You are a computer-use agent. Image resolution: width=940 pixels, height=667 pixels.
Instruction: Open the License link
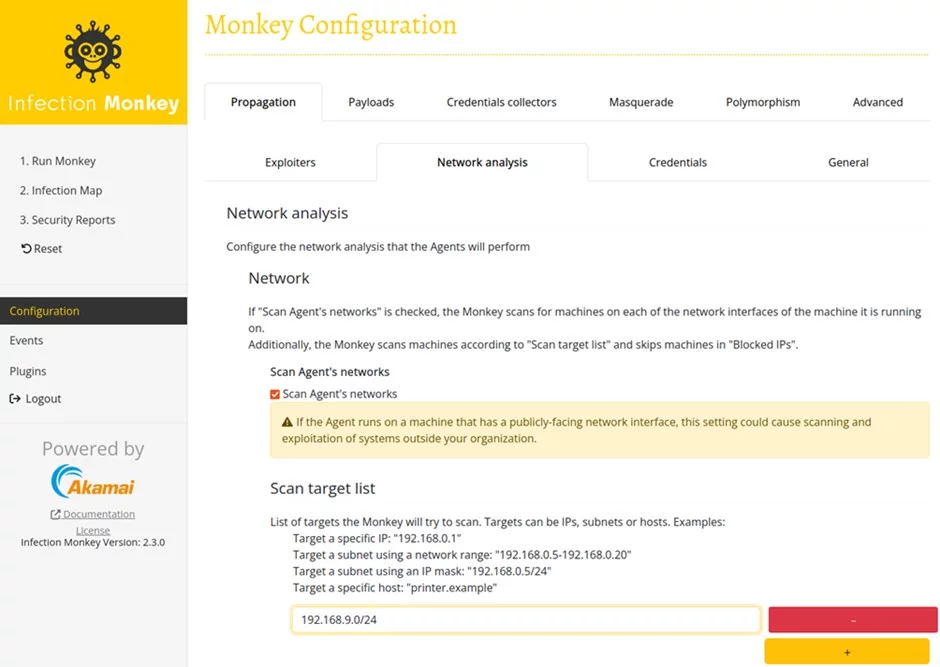pyautogui.click(x=93, y=530)
